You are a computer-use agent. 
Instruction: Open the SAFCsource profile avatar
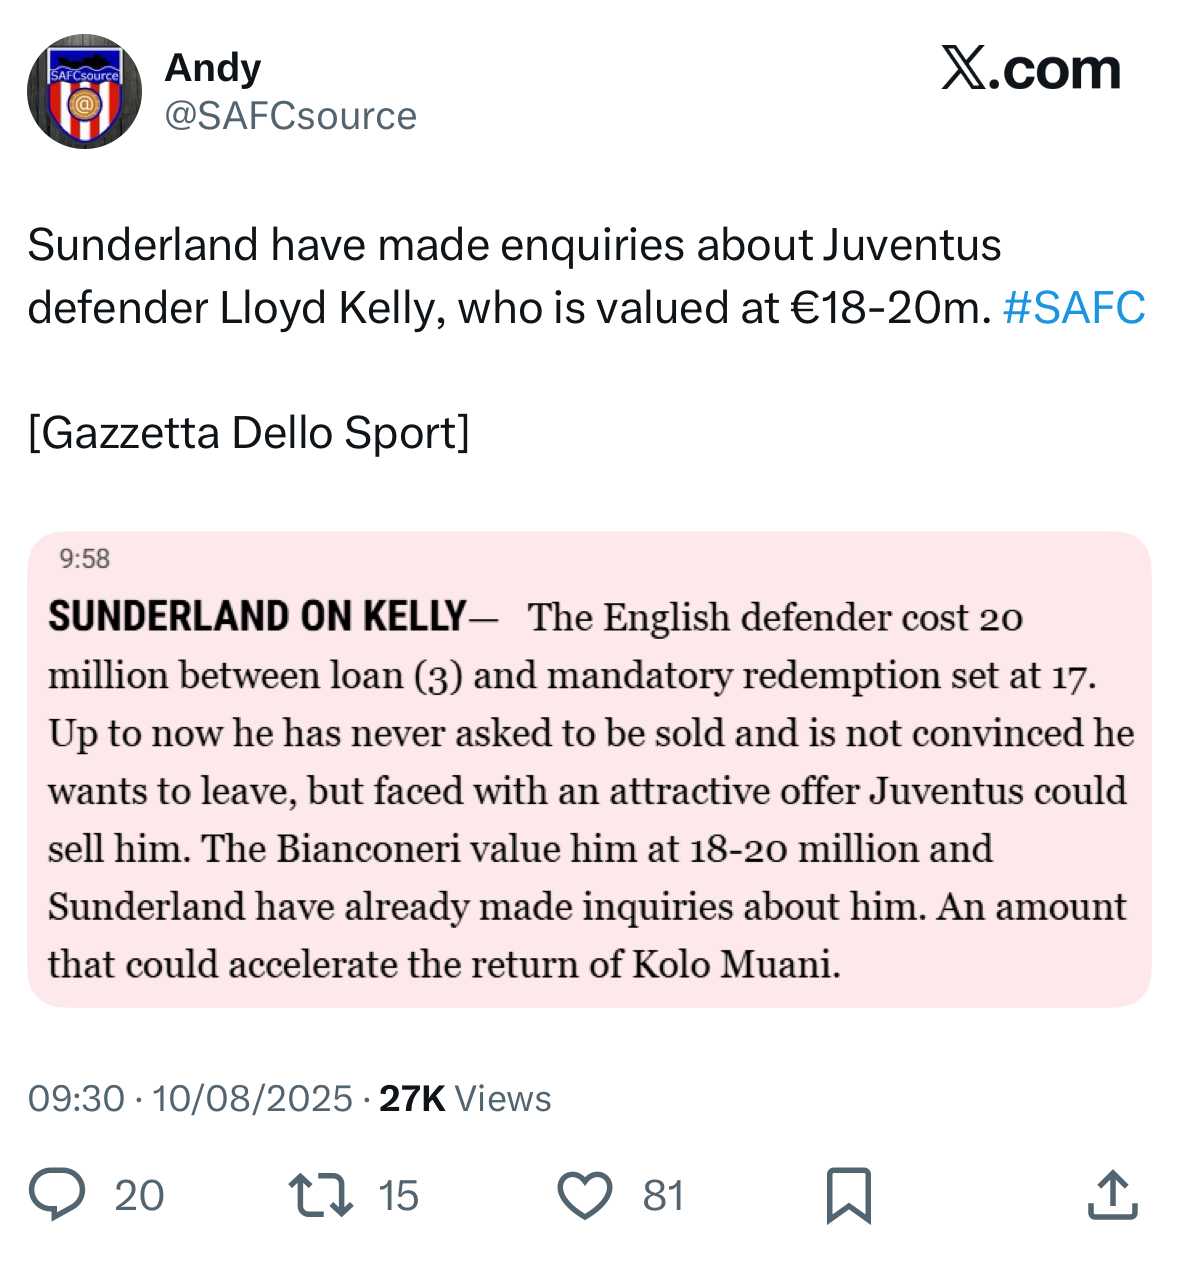[x=84, y=92]
